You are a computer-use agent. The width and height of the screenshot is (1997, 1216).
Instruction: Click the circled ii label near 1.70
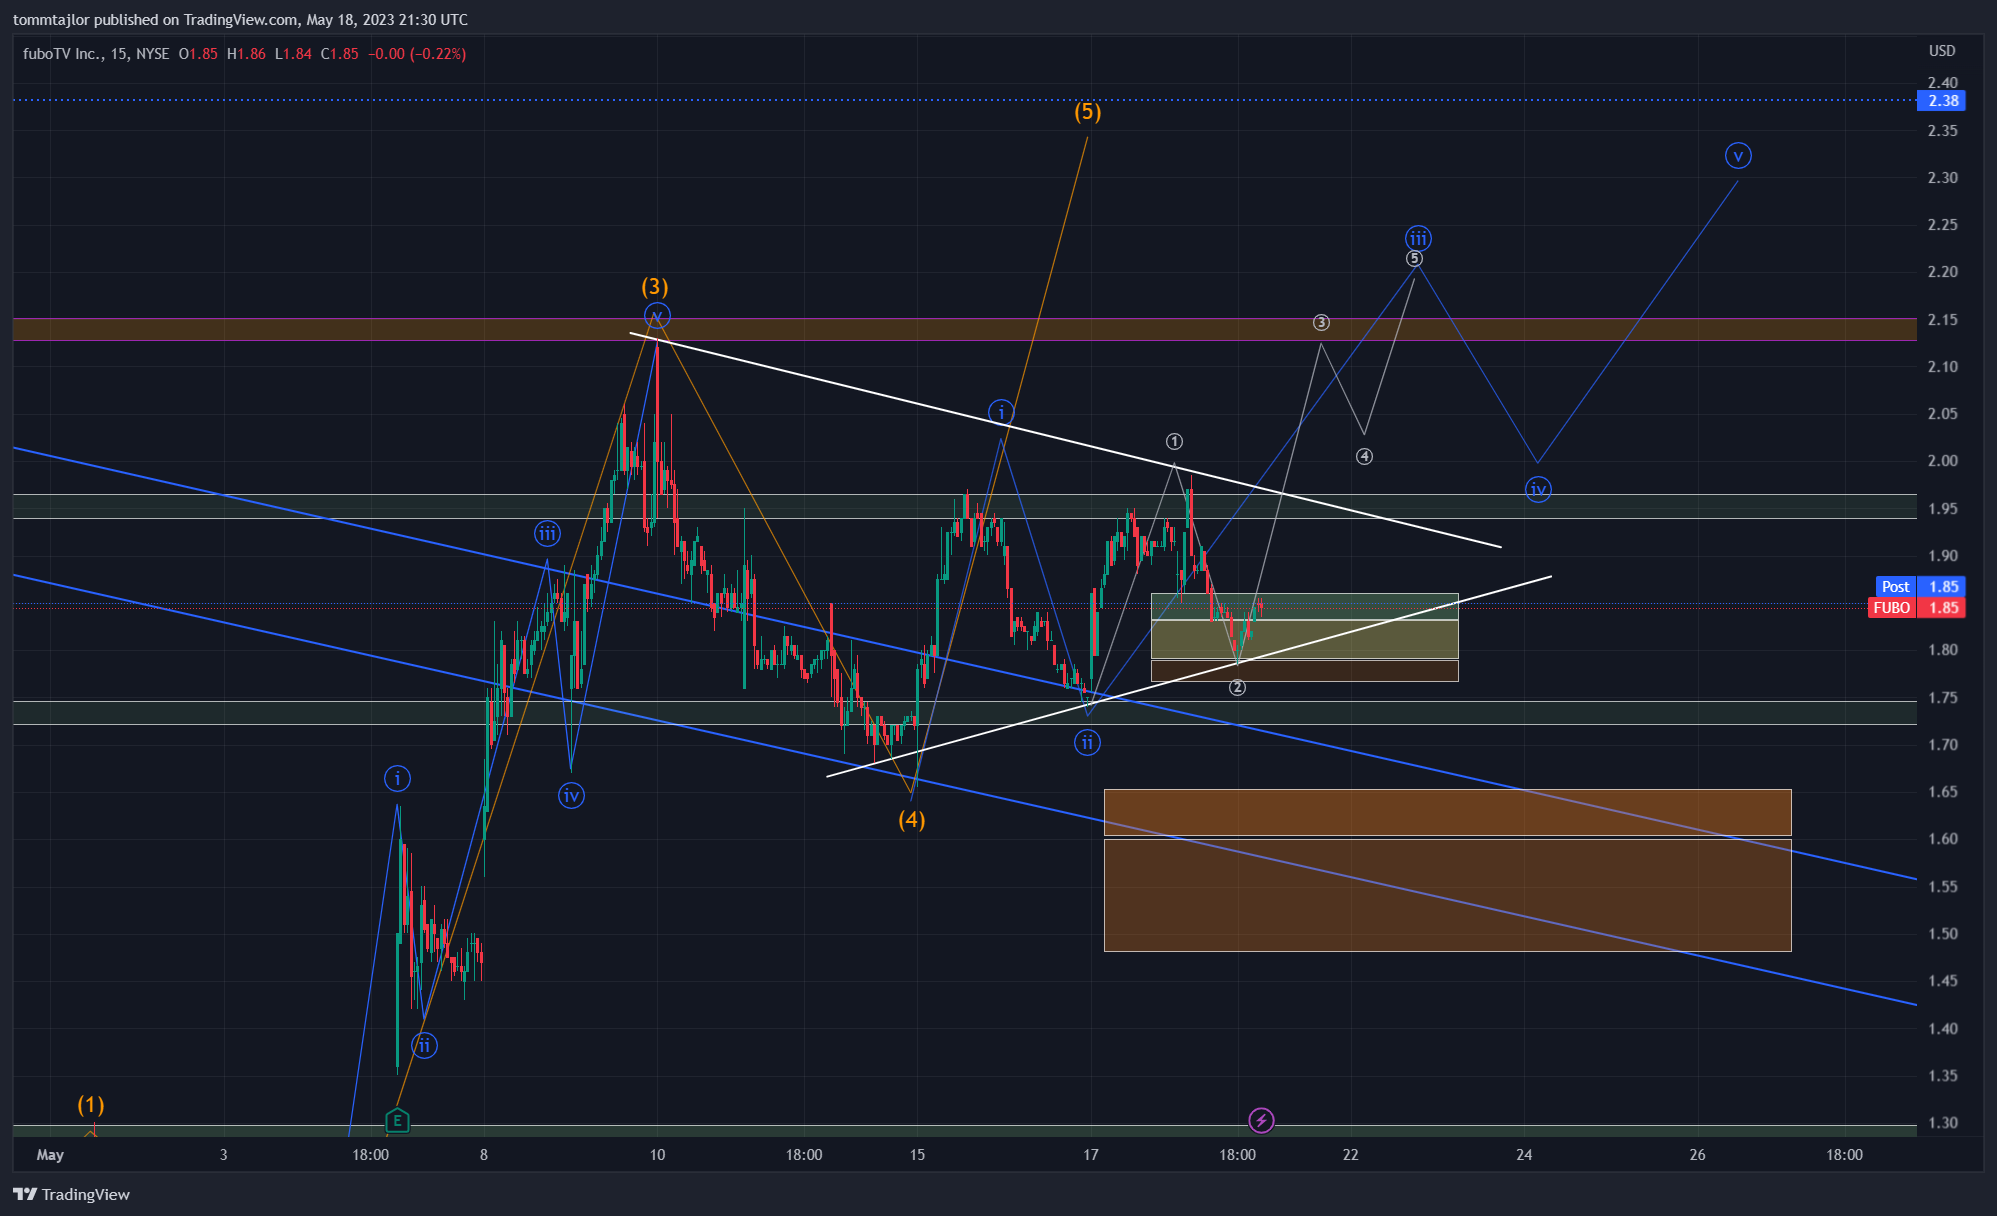coord(1087,743)
